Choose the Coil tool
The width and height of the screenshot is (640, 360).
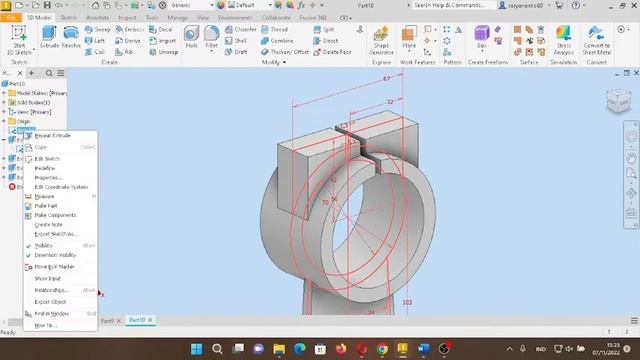pos(95,52)
